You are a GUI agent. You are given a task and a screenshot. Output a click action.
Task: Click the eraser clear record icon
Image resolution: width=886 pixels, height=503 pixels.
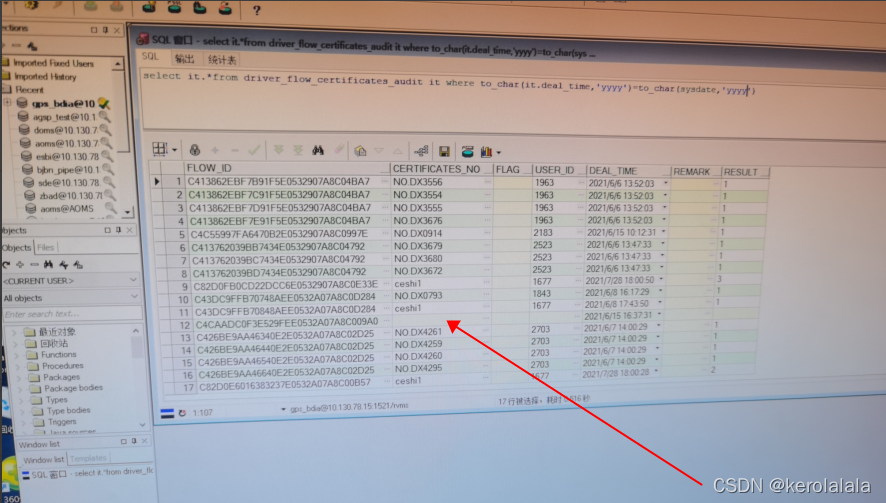point(339,150)
